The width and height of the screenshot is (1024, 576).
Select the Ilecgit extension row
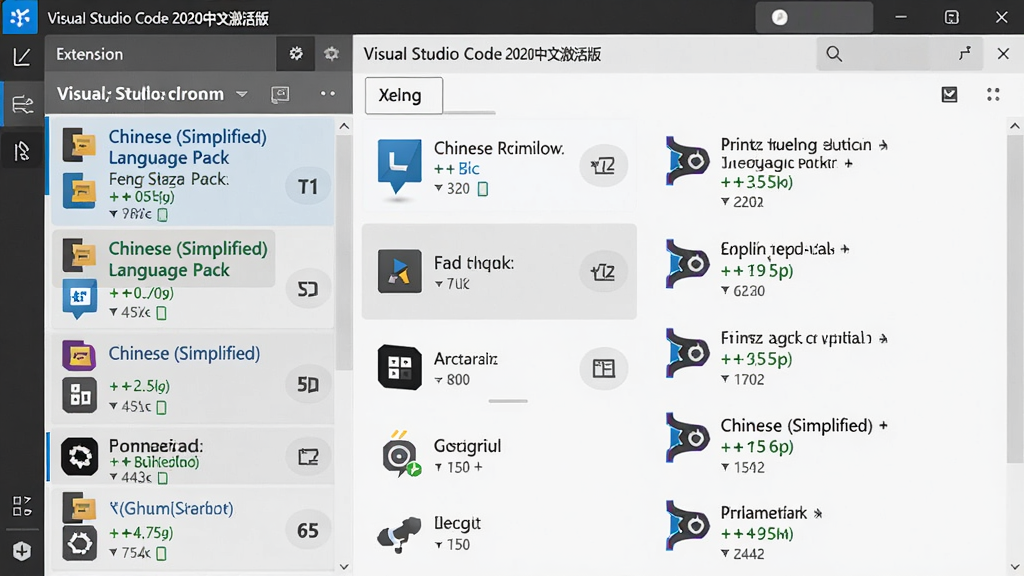point(499,534)
